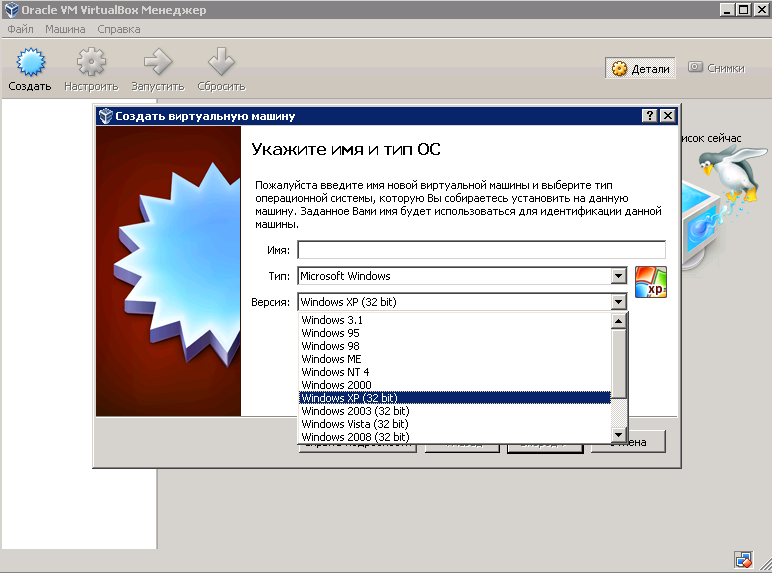This screenshot has height=573, width=772.
Task: Open the Машина menu
Action: pos(65,29)
